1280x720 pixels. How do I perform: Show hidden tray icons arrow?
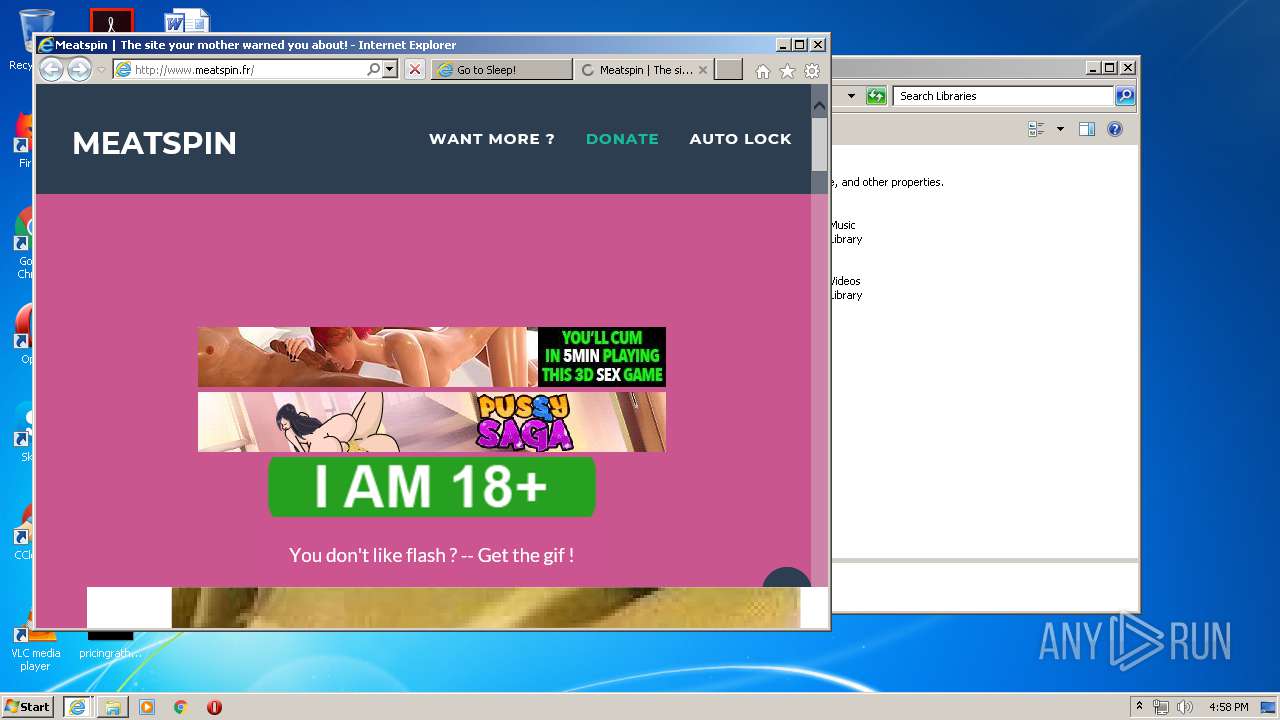click(1139, 707)
